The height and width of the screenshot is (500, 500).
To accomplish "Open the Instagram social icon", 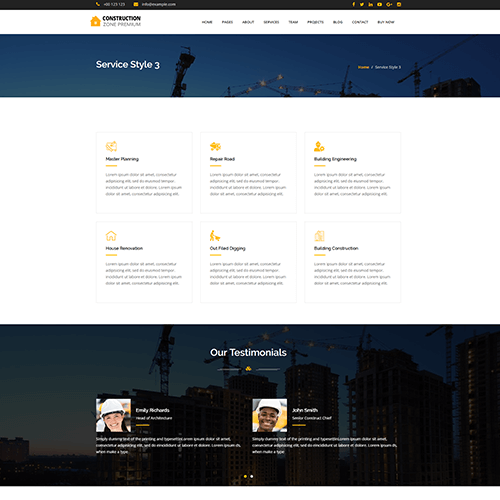I will click(399, 4).
